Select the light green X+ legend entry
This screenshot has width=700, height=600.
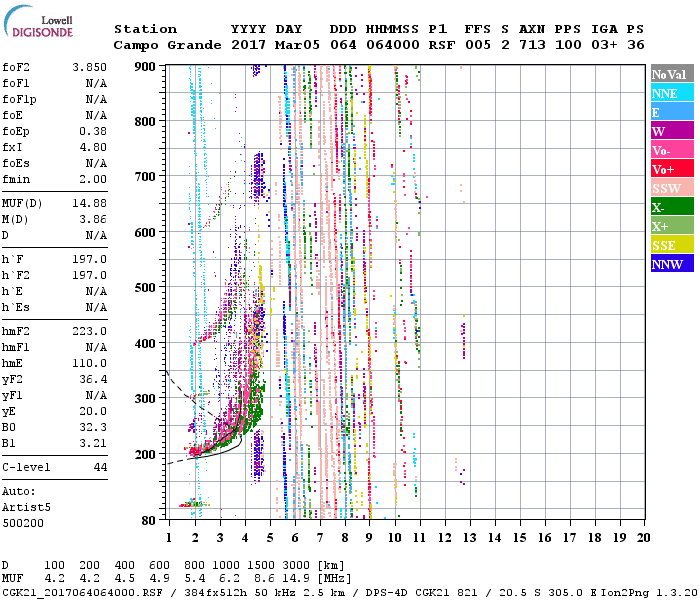click(x=672, y=226)
